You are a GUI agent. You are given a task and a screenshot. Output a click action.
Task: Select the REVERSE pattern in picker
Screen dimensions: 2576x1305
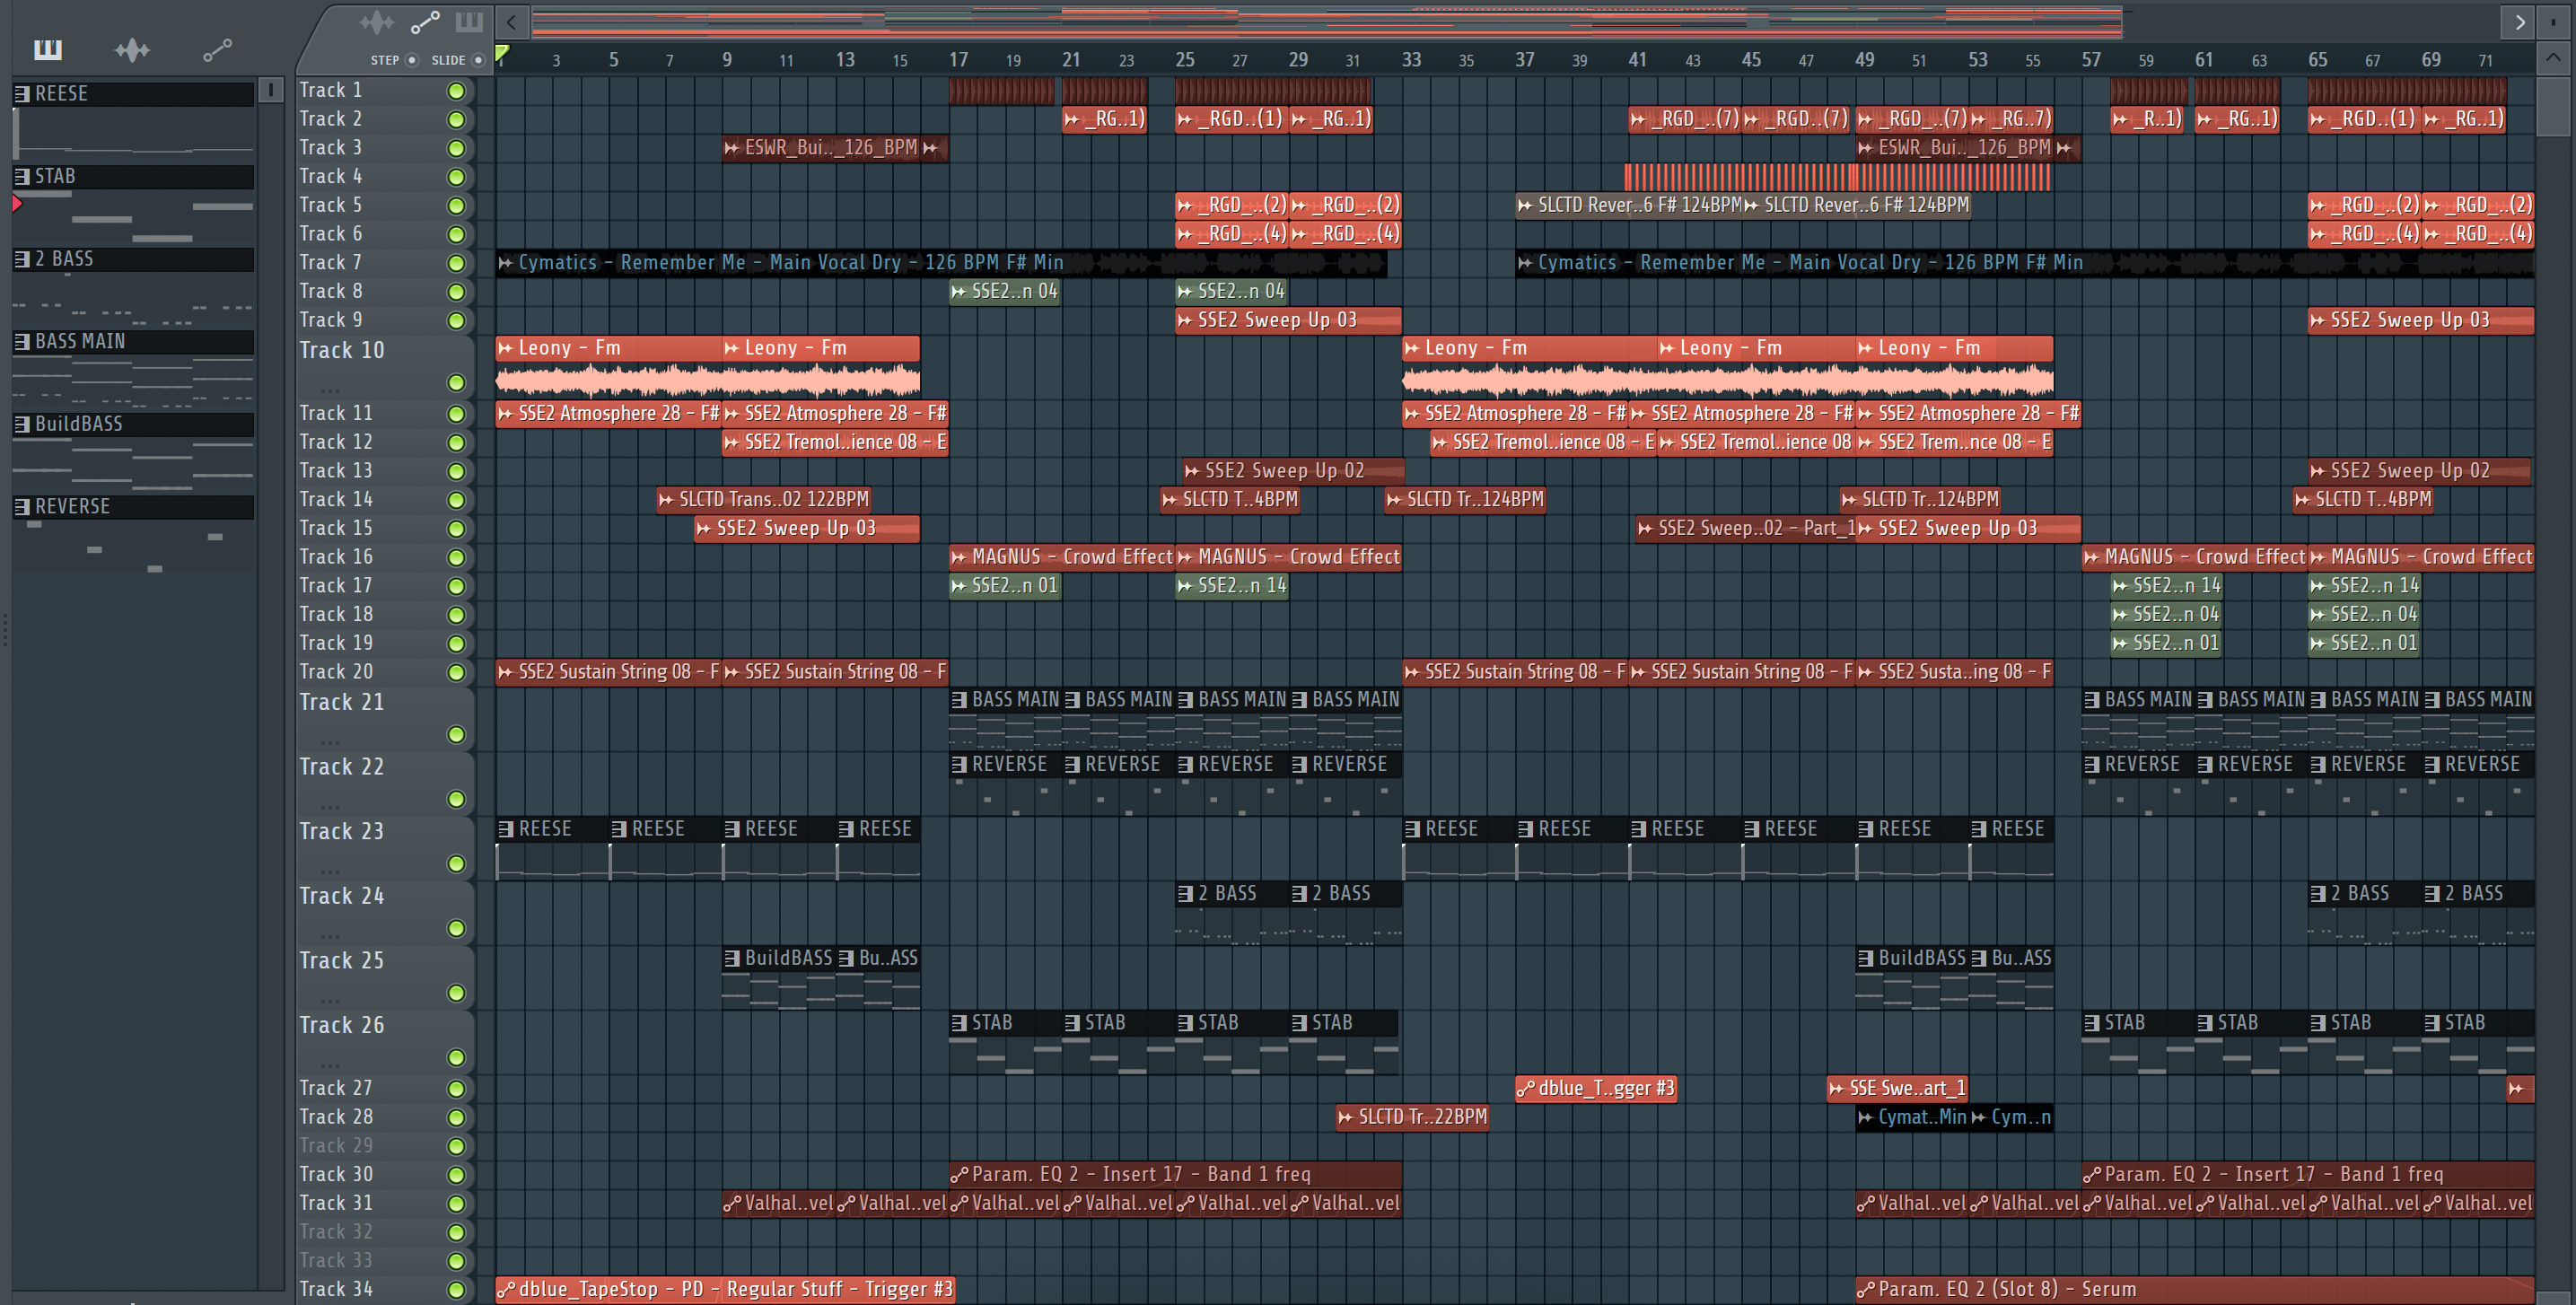coord(133,507)
